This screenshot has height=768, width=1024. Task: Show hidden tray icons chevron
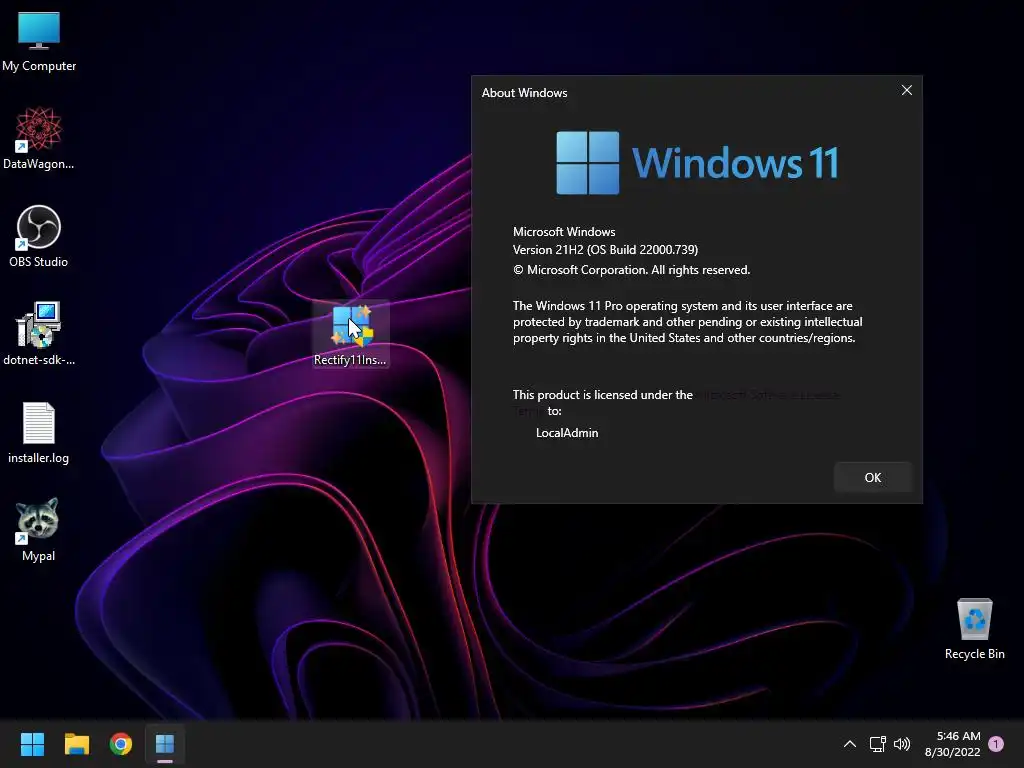(850, 744)
